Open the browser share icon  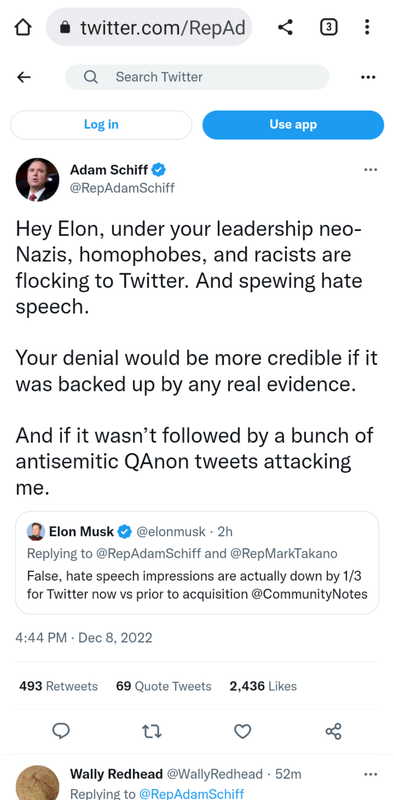click(x=286, y=27)
